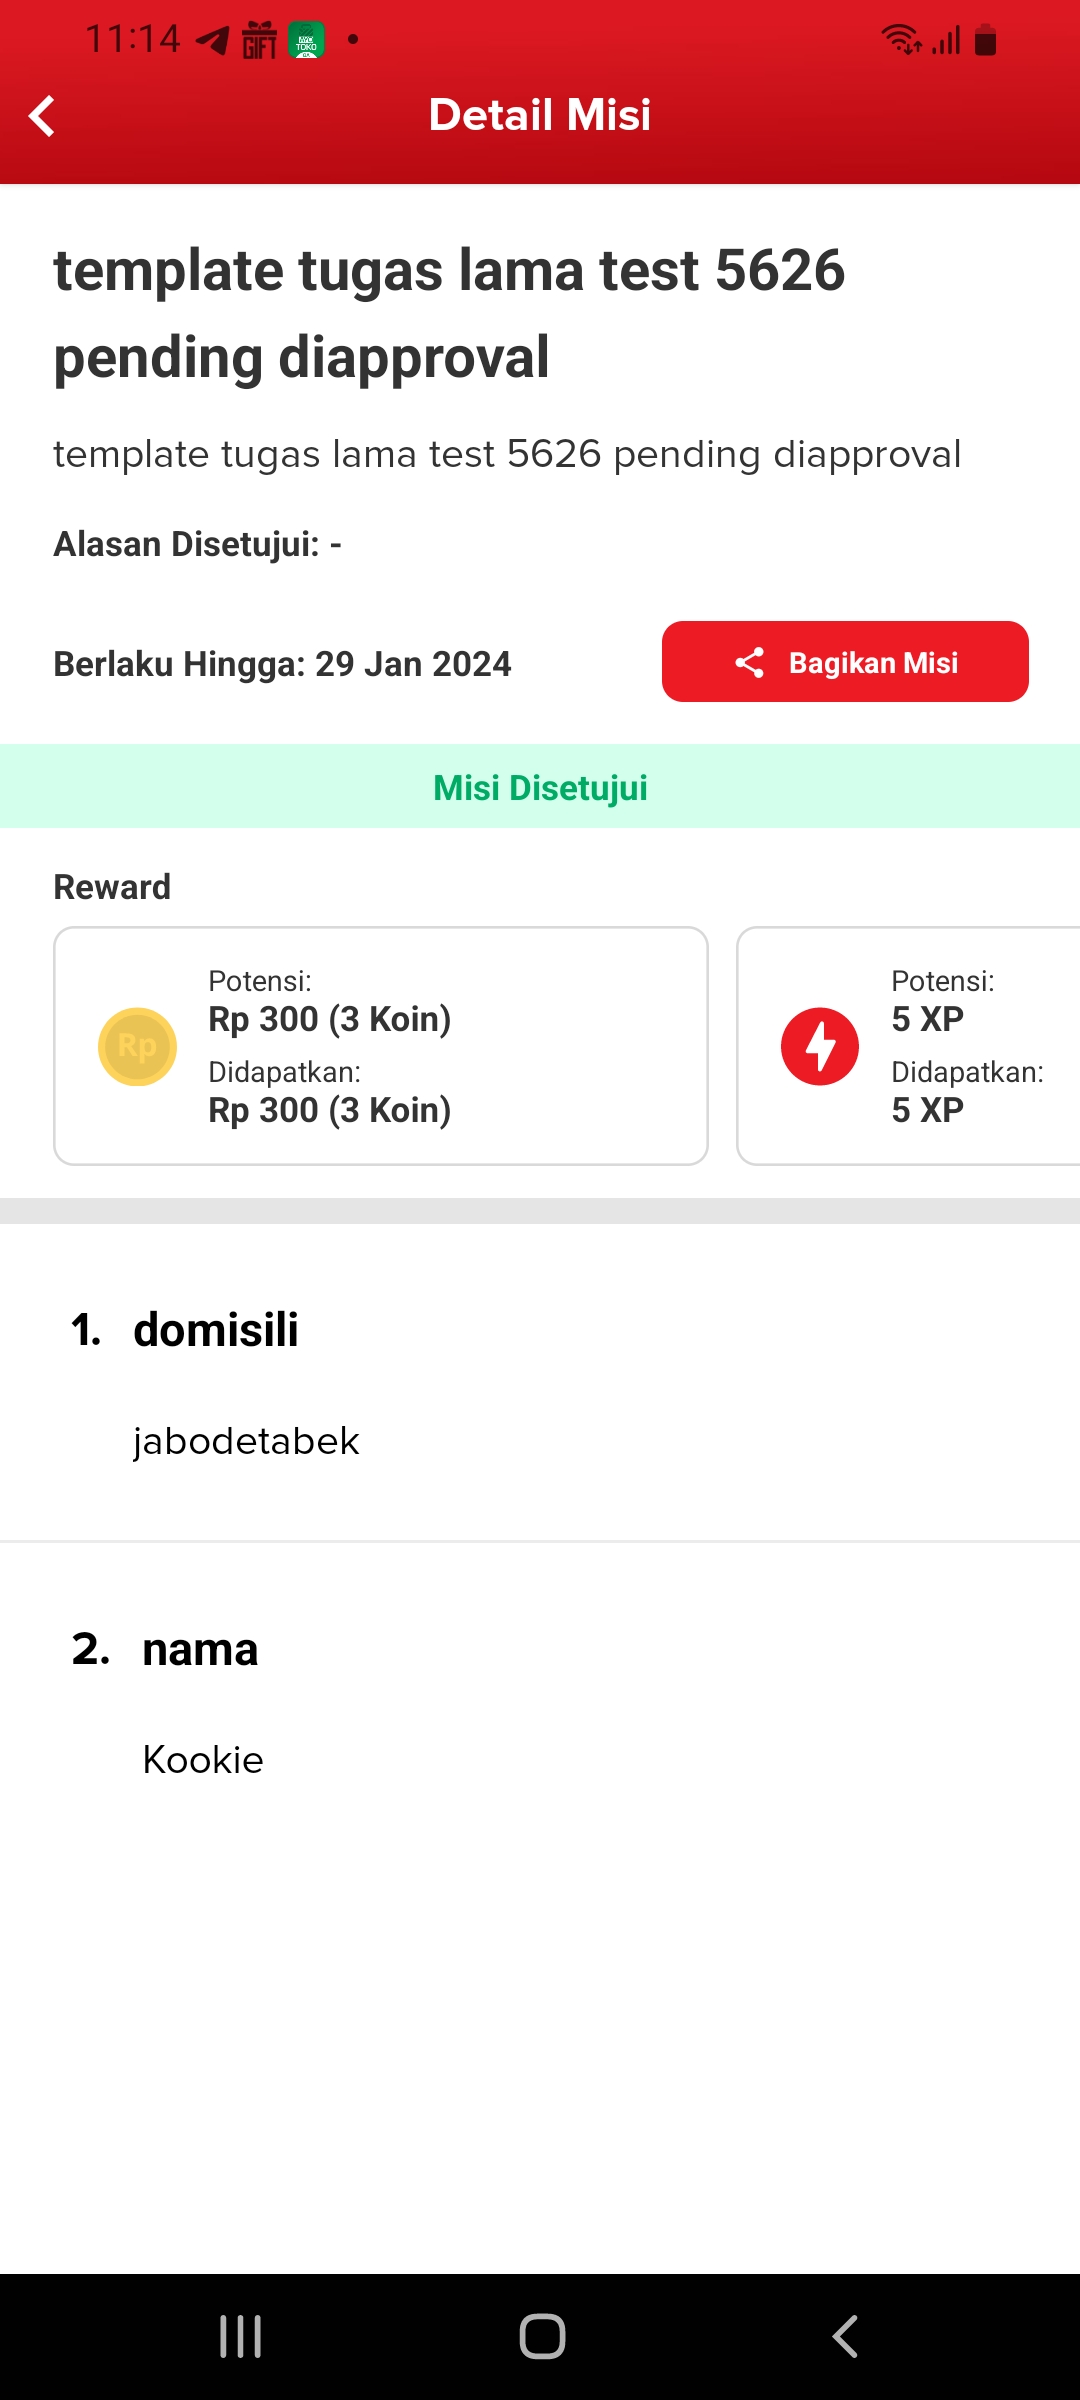Screen dimensions: 1080x2400
Task: Open Android recent apps navigation button
Action: 240,2337
